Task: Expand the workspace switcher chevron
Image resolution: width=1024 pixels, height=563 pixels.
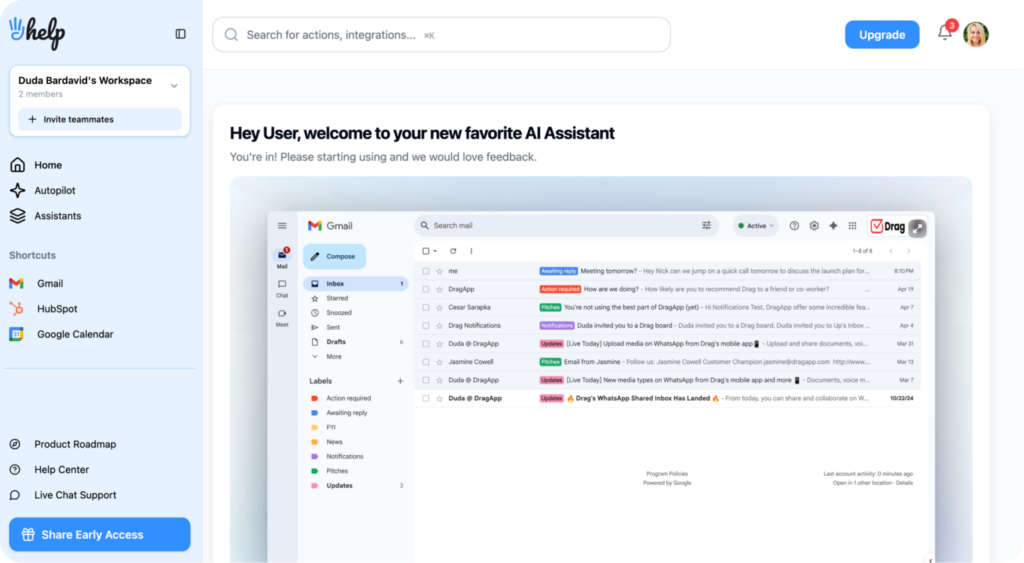Action: click(174, 86)
